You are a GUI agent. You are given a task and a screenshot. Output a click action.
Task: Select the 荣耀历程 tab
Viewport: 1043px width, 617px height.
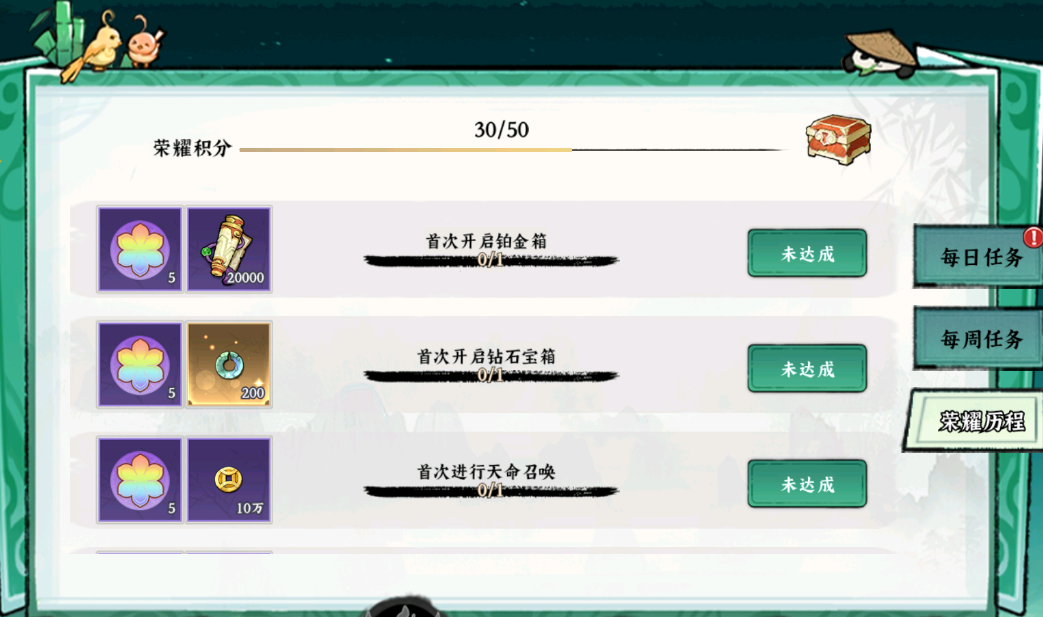click(x=978, y=421)
